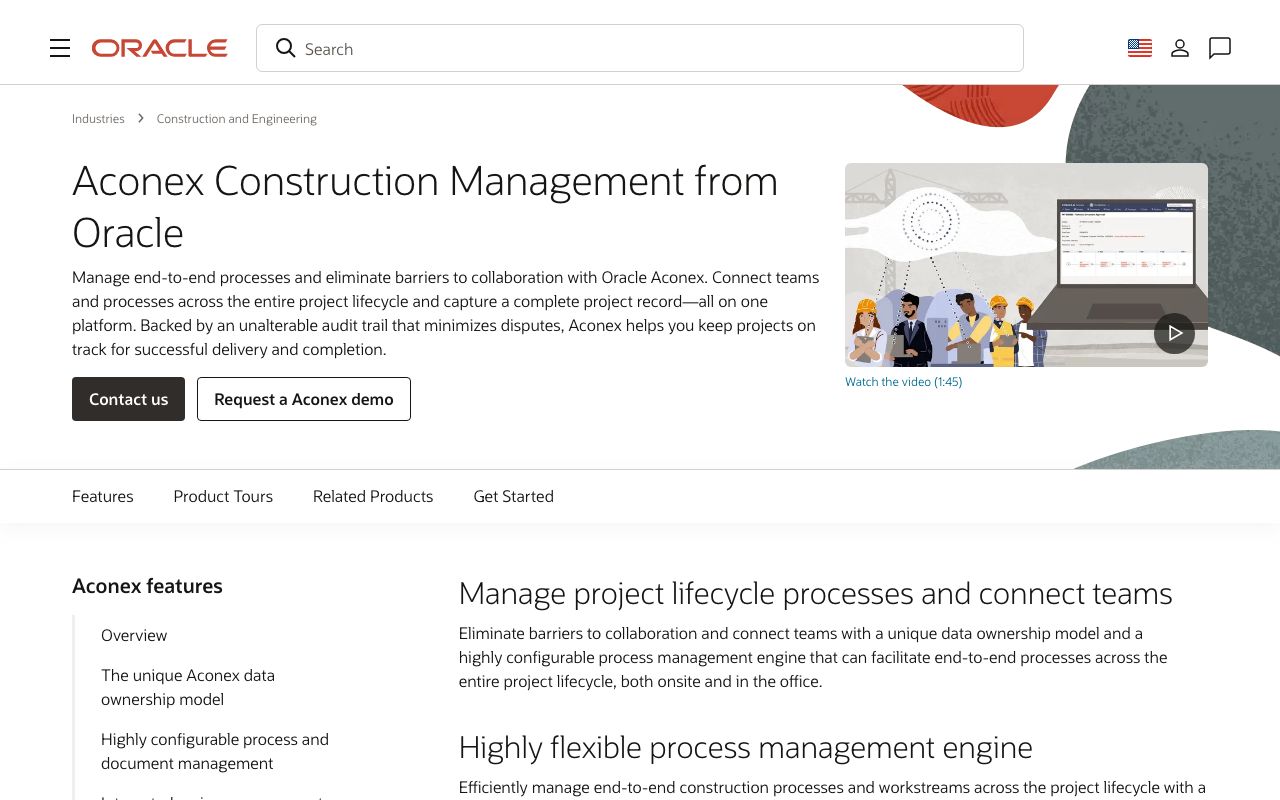This screenshot has width=1280, height=800.
Task: Switch to the Product Tours tab
Action: point(223,496)
